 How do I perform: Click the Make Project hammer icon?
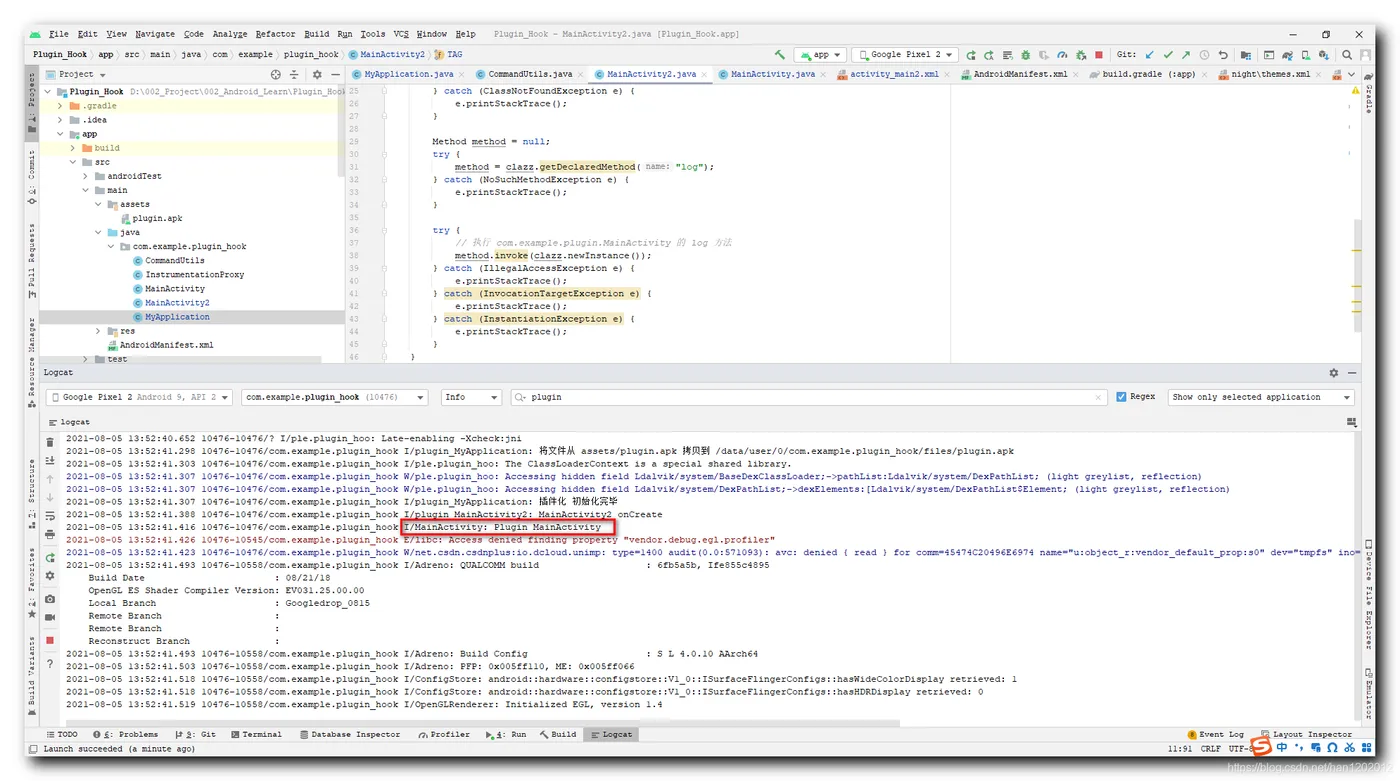[x=780, y=55]
